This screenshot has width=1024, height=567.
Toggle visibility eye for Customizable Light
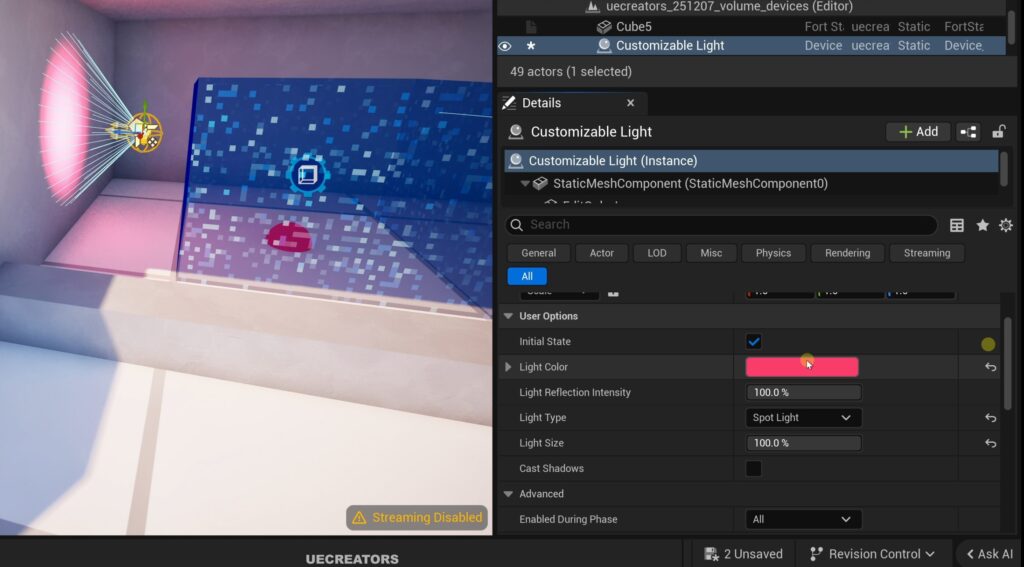[505, 46]
